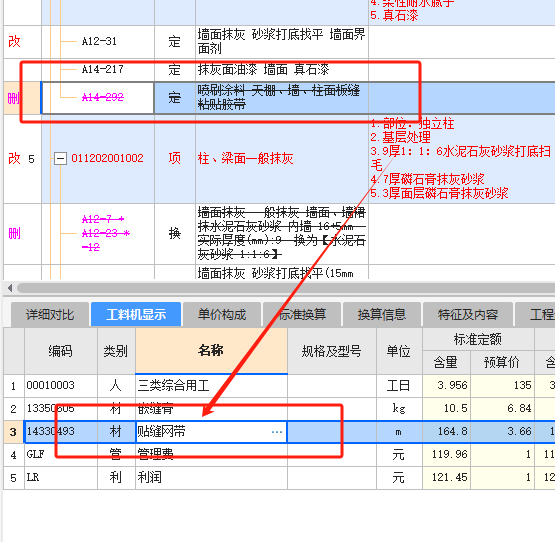Click the ellipsis button in 贴缝网带 cell
This screenshot has height=542, width=555.
[x=277, y=432]
